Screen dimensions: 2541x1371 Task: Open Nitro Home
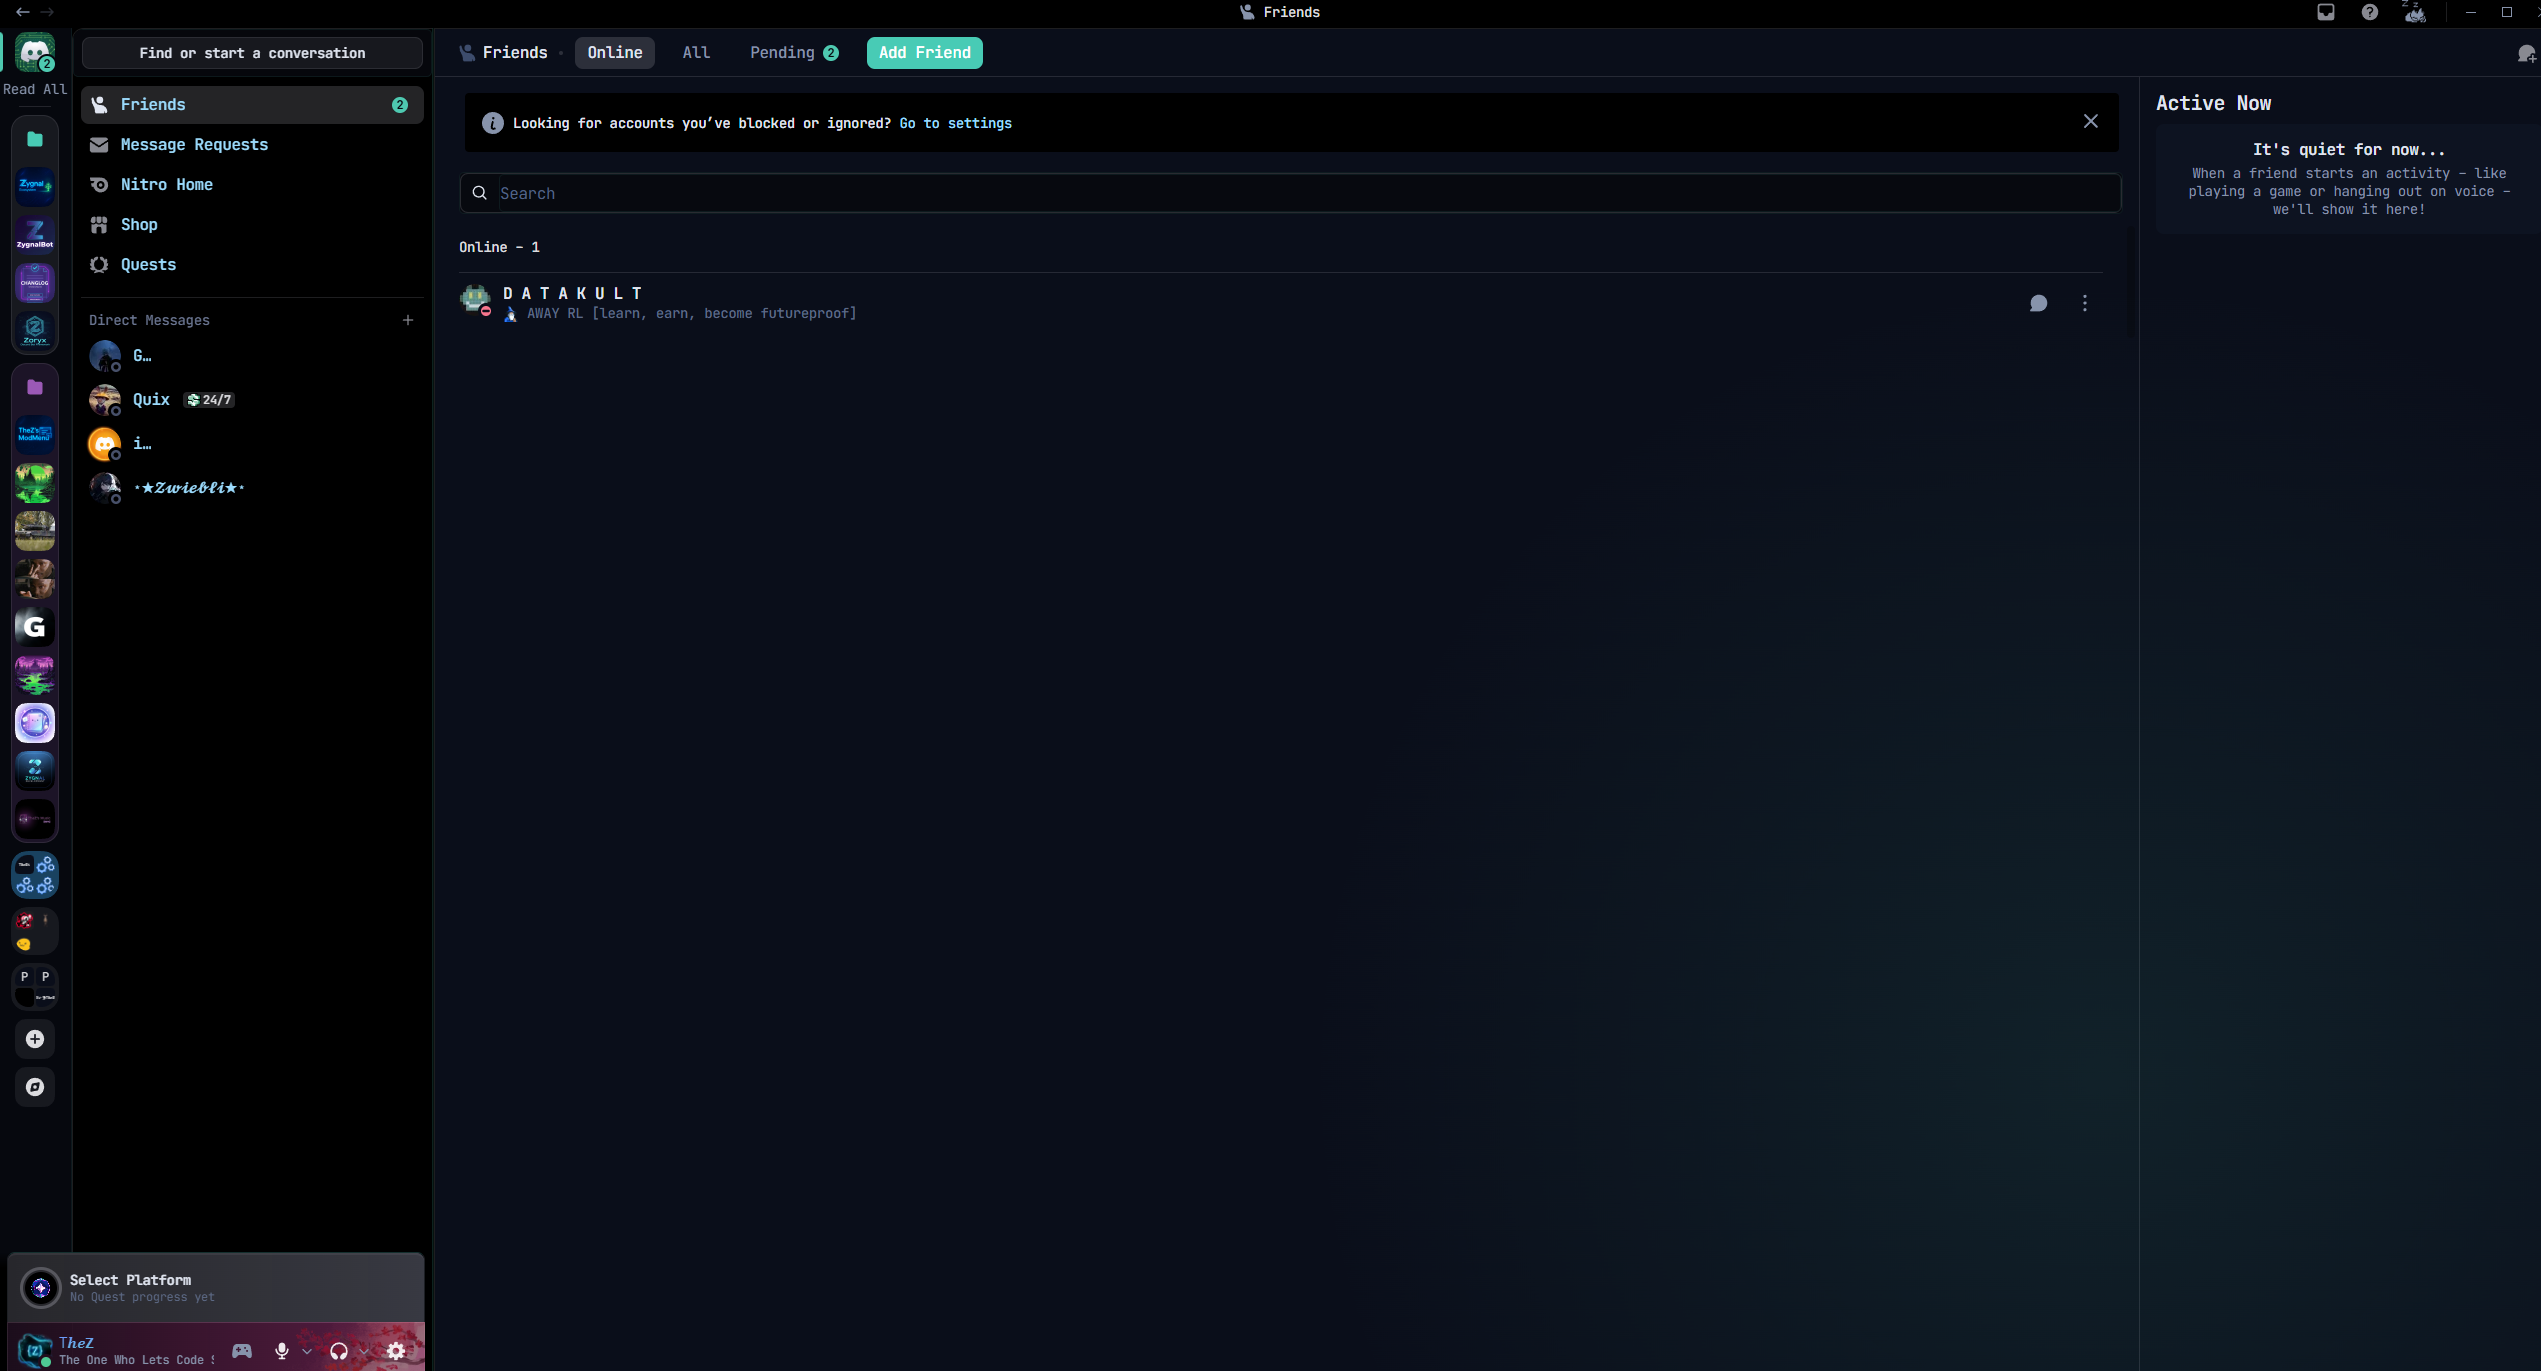[252, 185]
